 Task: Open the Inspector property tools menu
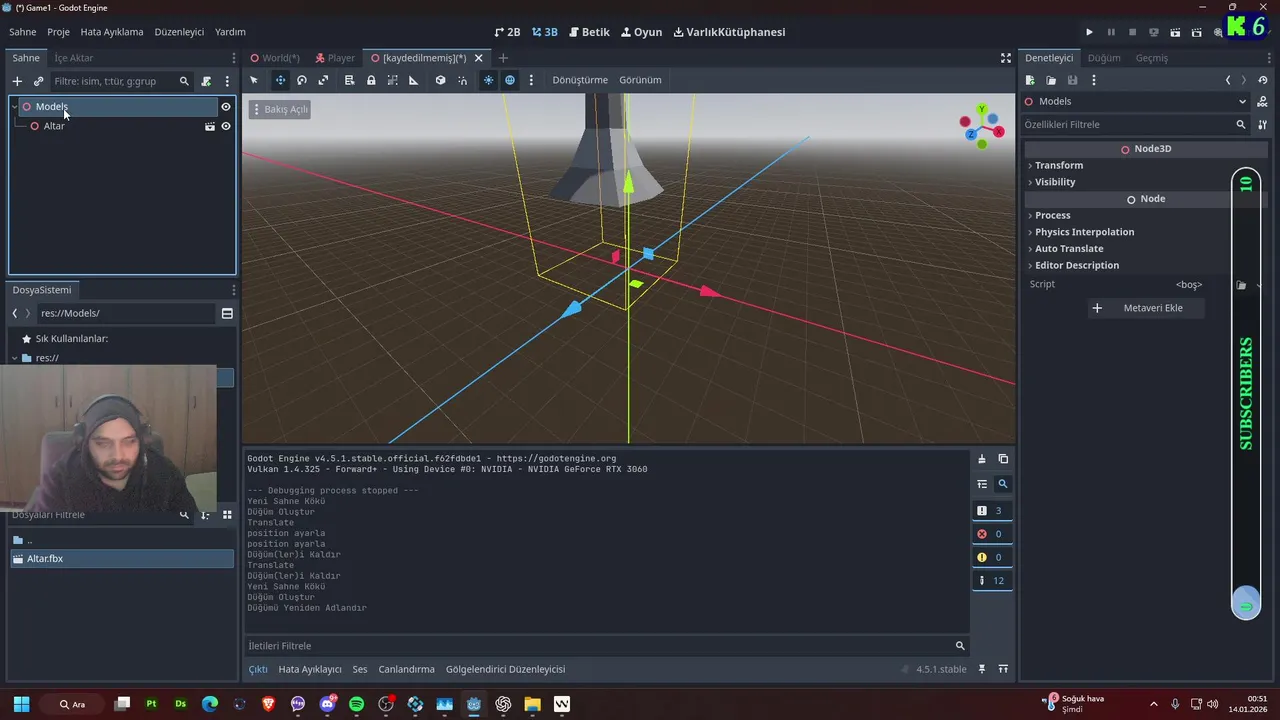[1262, 125]
